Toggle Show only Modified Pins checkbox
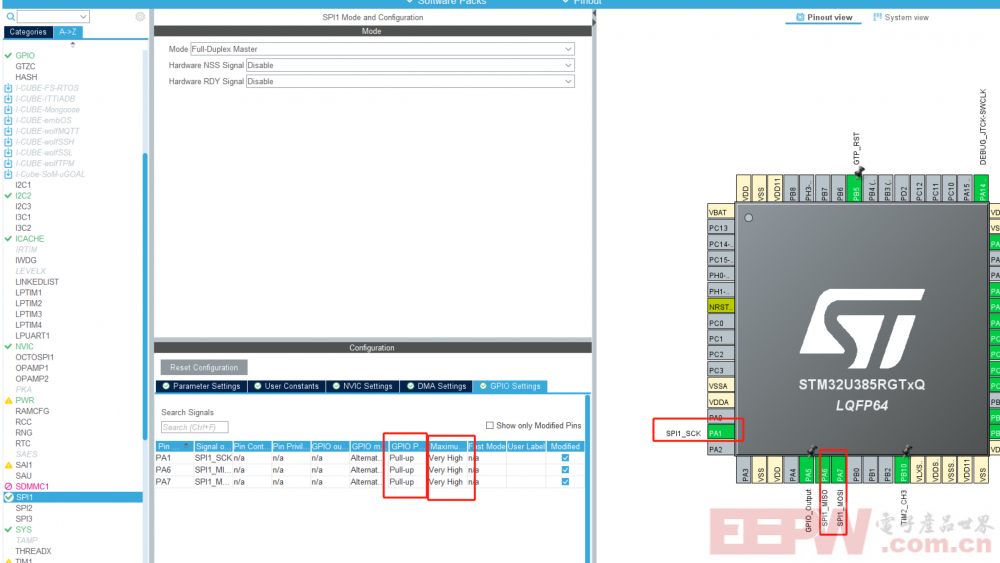Image resolution: width=1000 pixels, height=563 pixels. click(490, 425)
